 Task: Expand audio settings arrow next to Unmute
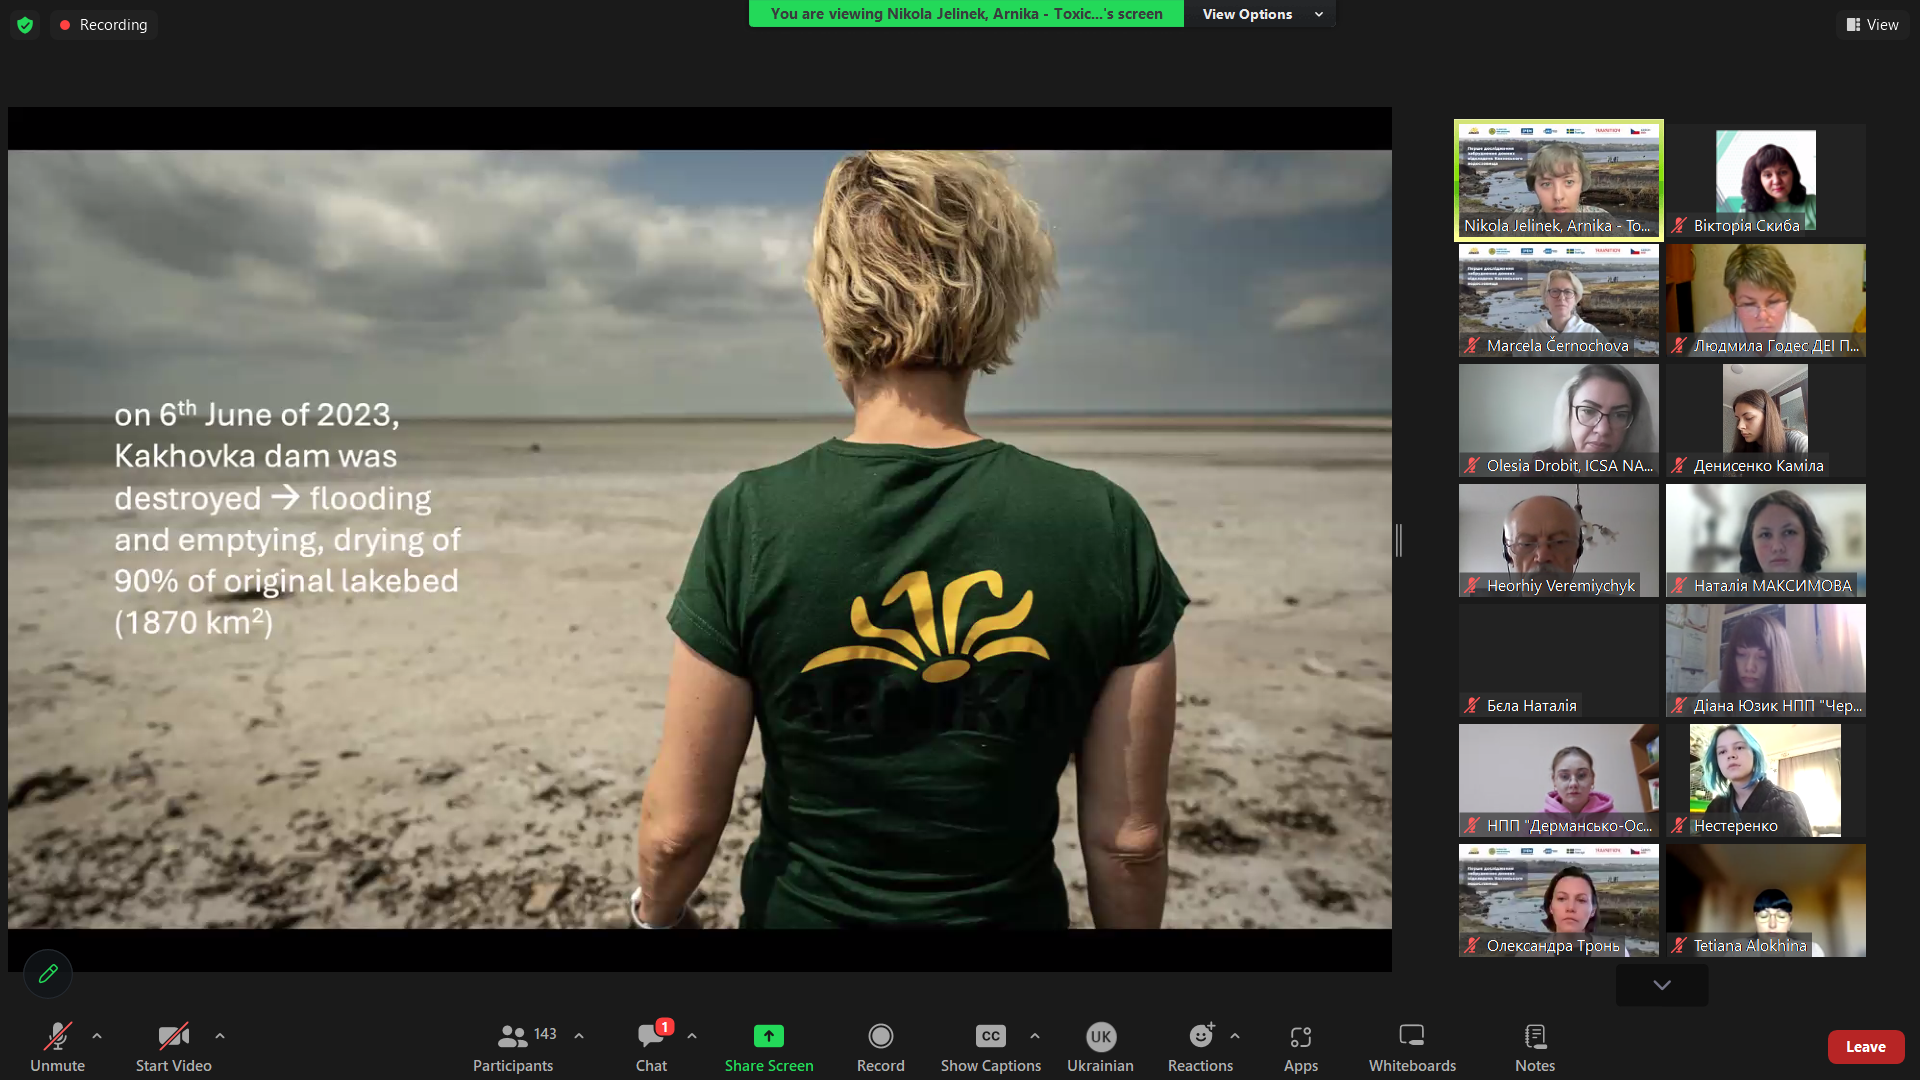[x=97, y=1036]
